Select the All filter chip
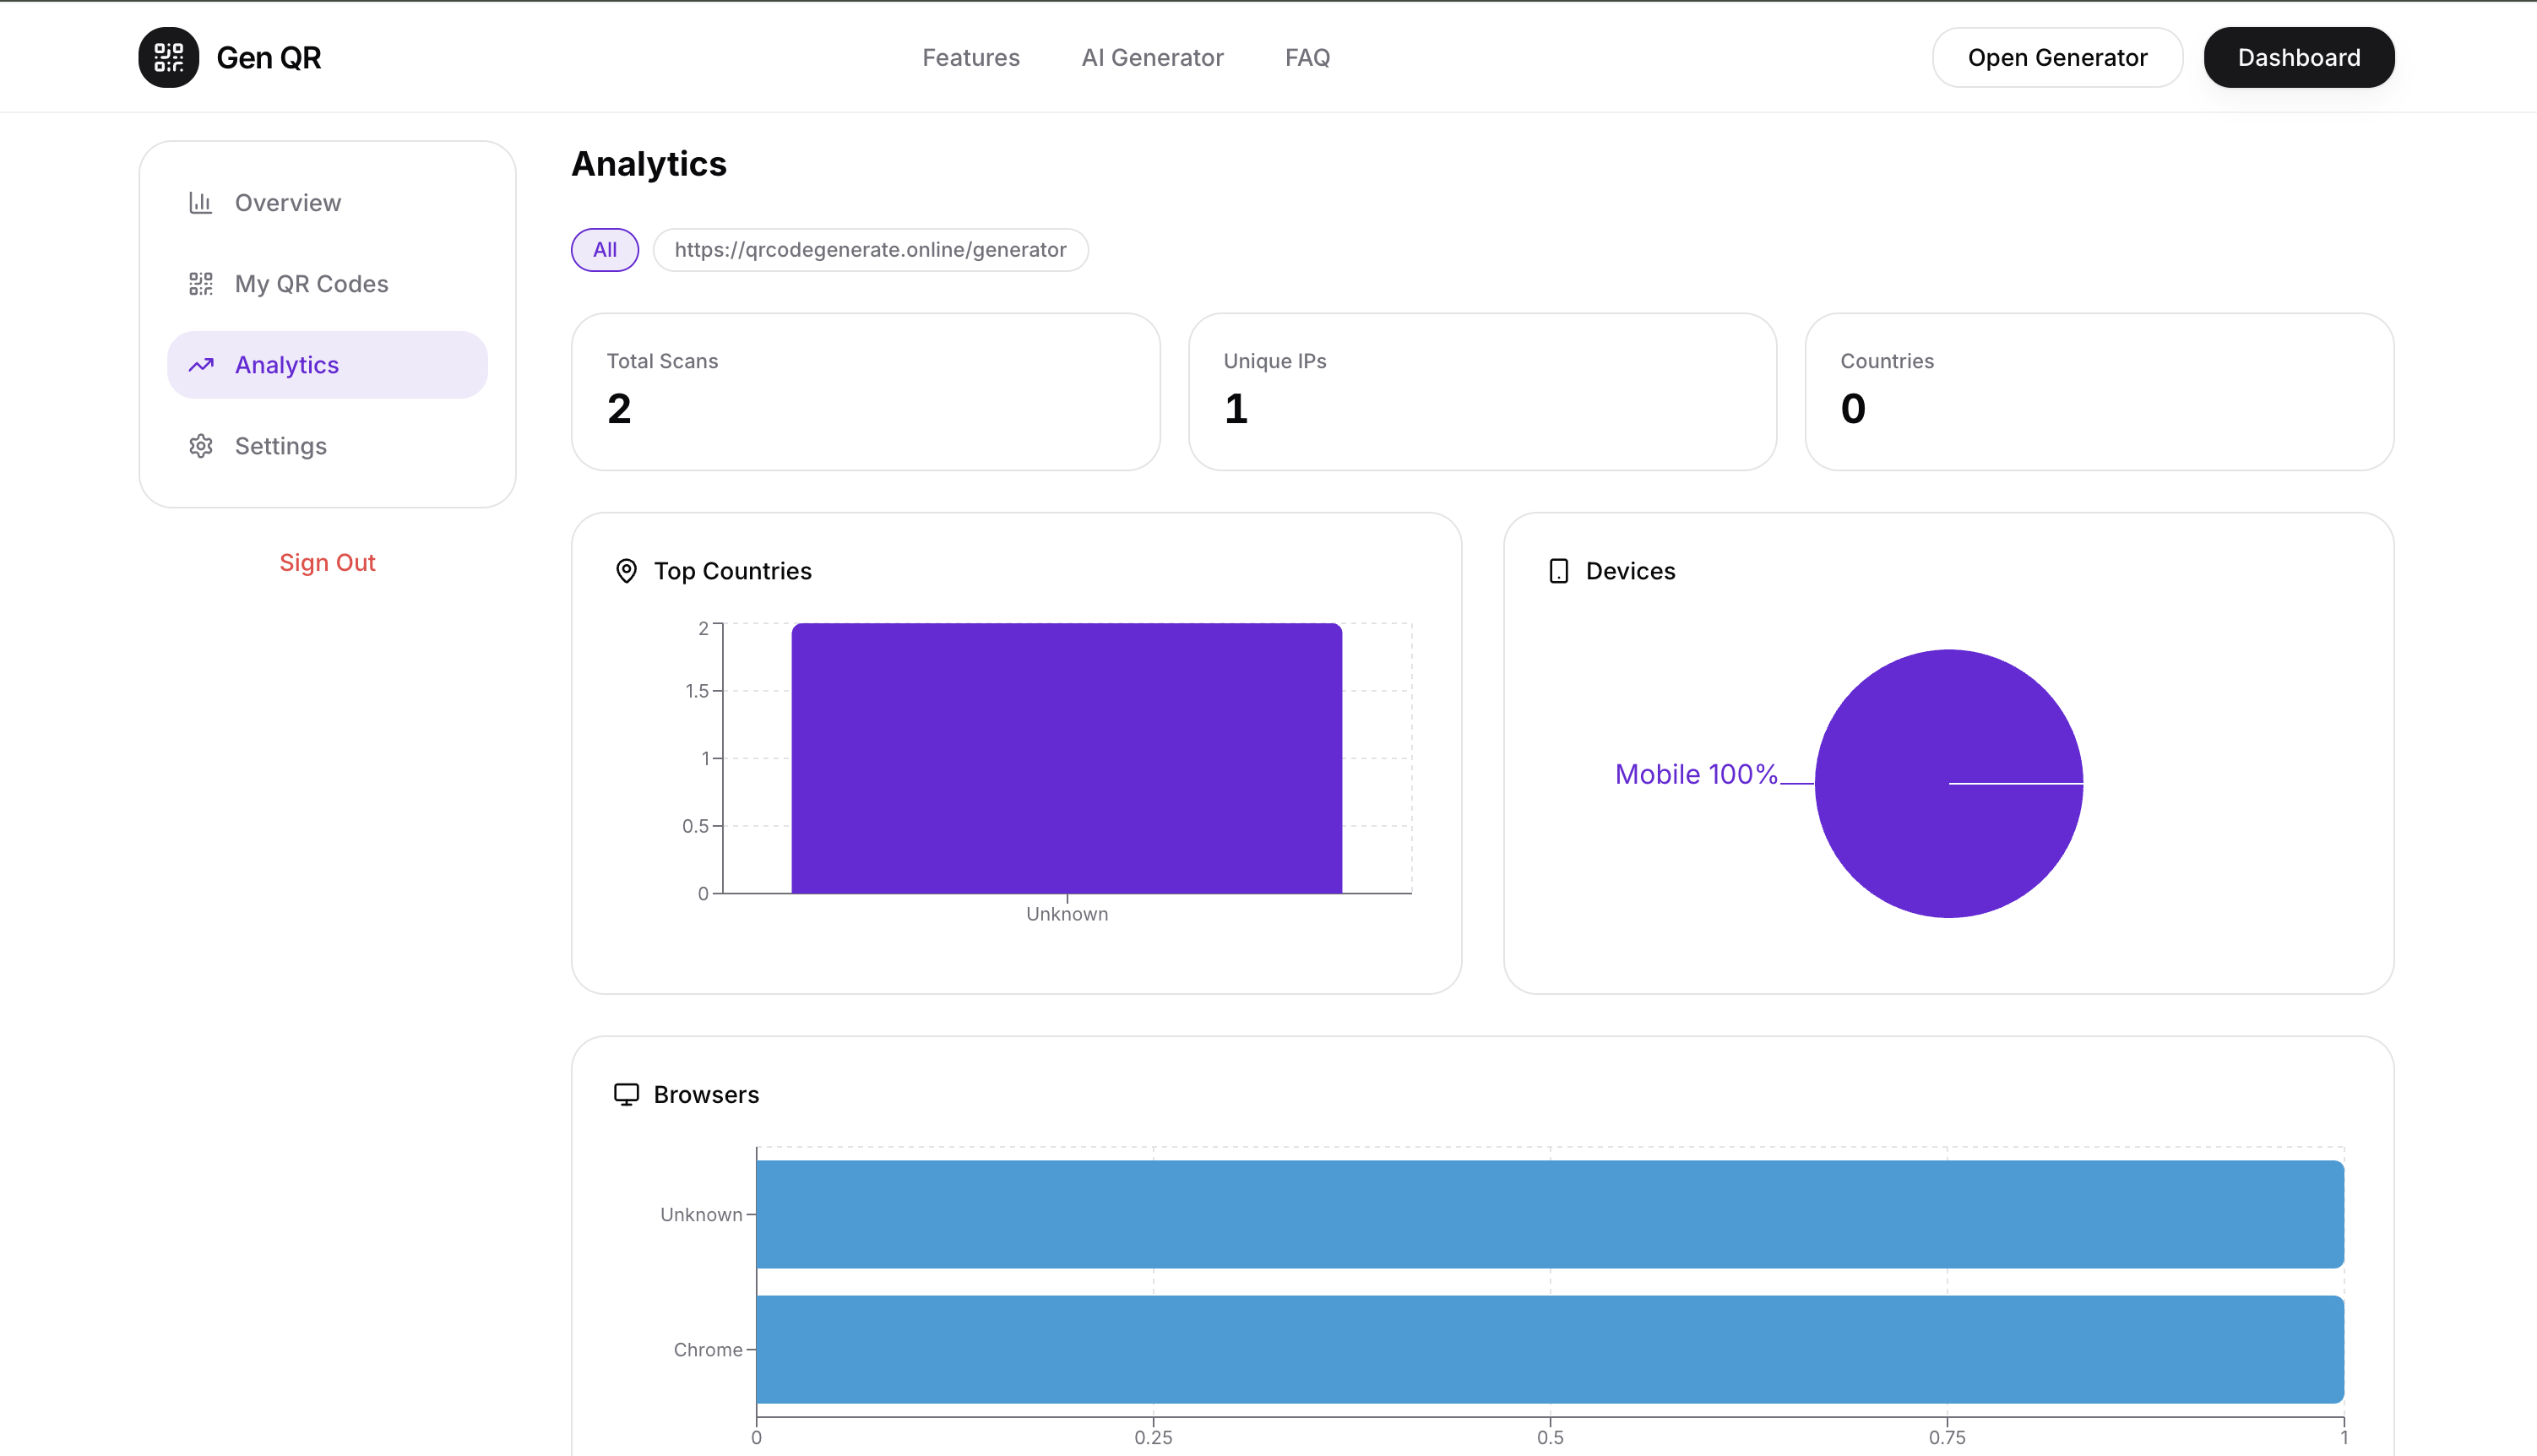This screenshot has width=2537, height=1456. pos(604,250)
